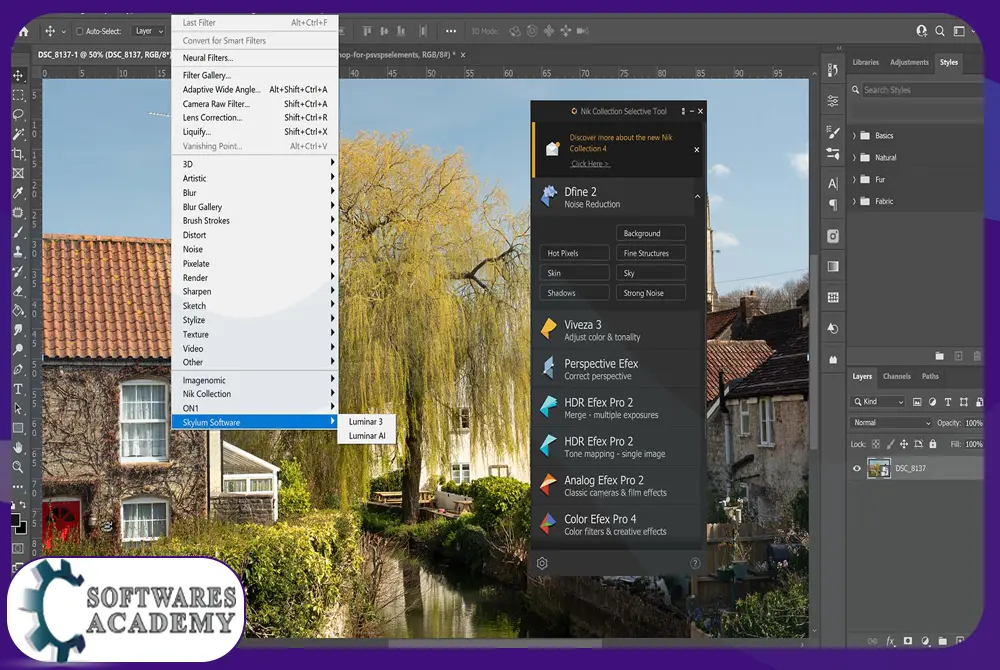Click the Strong Noise button

(651, 293)
